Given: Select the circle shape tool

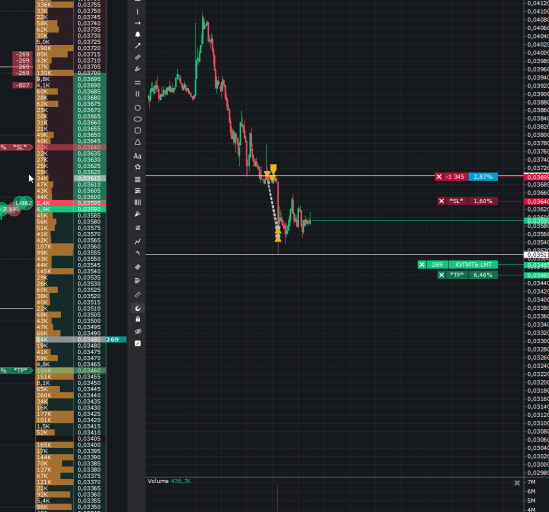Looking at the screenshot, I should [138, 108].
